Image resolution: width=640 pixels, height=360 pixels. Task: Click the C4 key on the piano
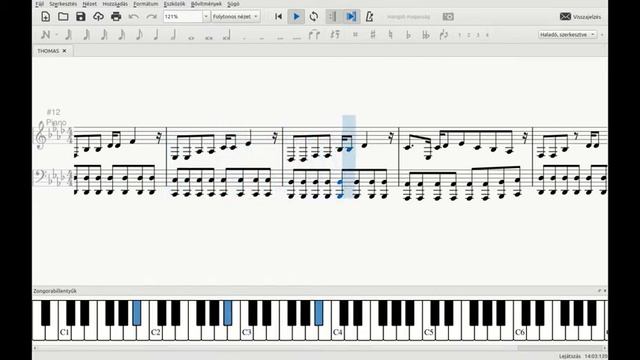337,333
